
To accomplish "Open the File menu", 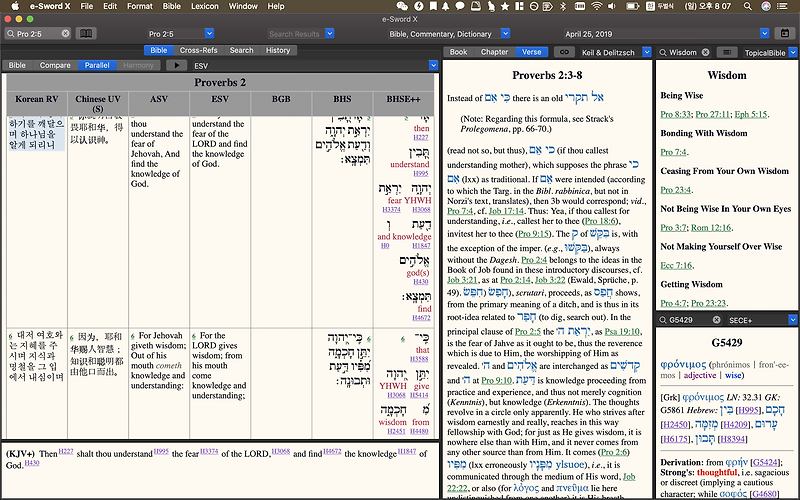I will pyautogui.click(x=87, y=6).
